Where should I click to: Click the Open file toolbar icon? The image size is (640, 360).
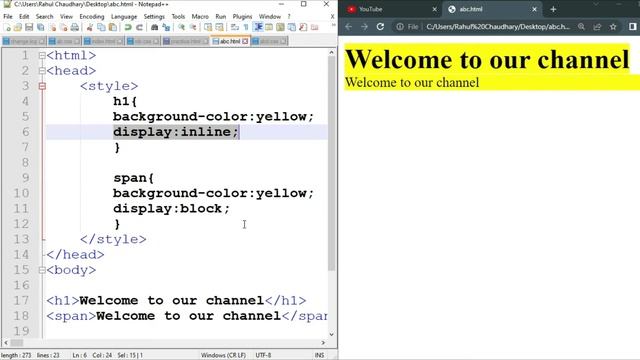coord(18,27)
